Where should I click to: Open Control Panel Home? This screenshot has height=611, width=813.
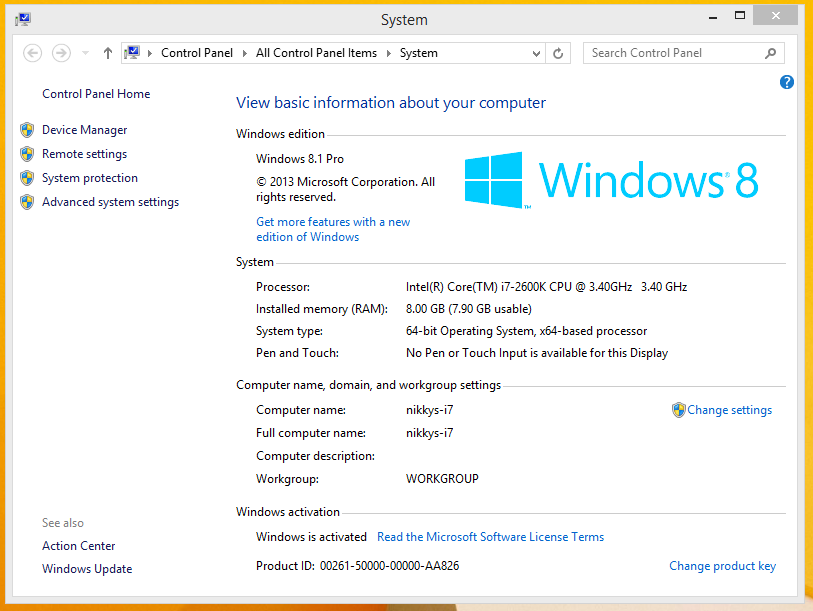pyautogui.click(x=96, y=94)
